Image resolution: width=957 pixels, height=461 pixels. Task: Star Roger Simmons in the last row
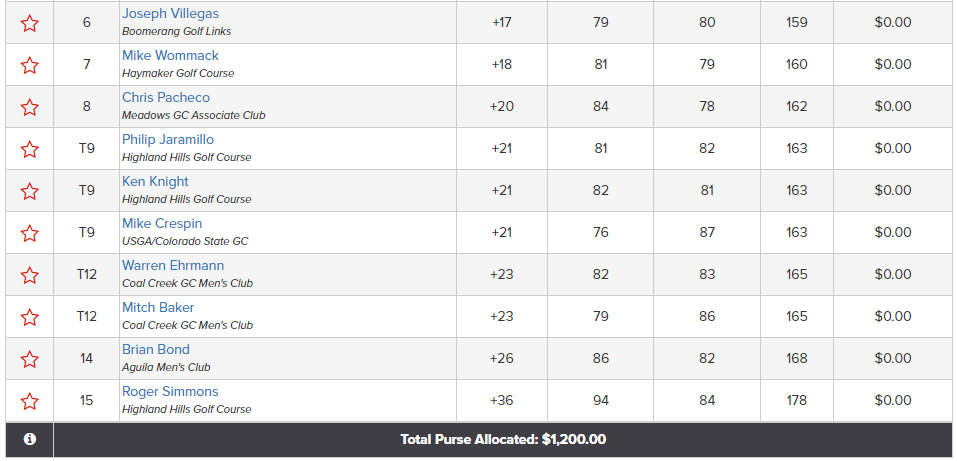[29, 401]
